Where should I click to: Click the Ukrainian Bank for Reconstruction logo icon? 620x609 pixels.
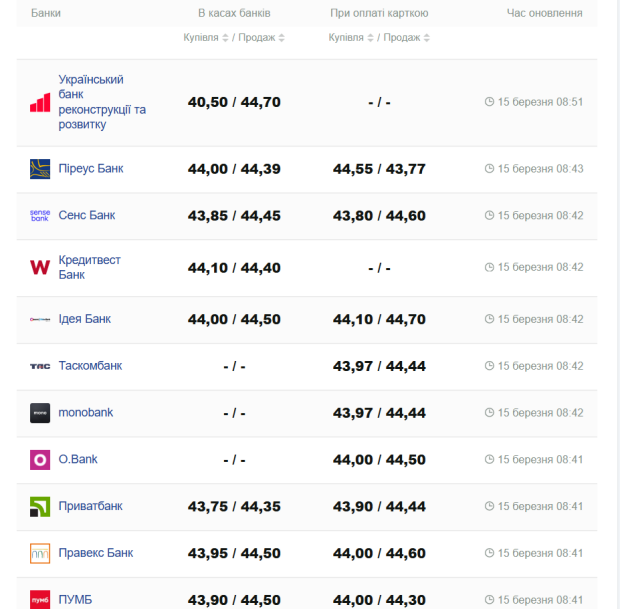click(40, 102)
